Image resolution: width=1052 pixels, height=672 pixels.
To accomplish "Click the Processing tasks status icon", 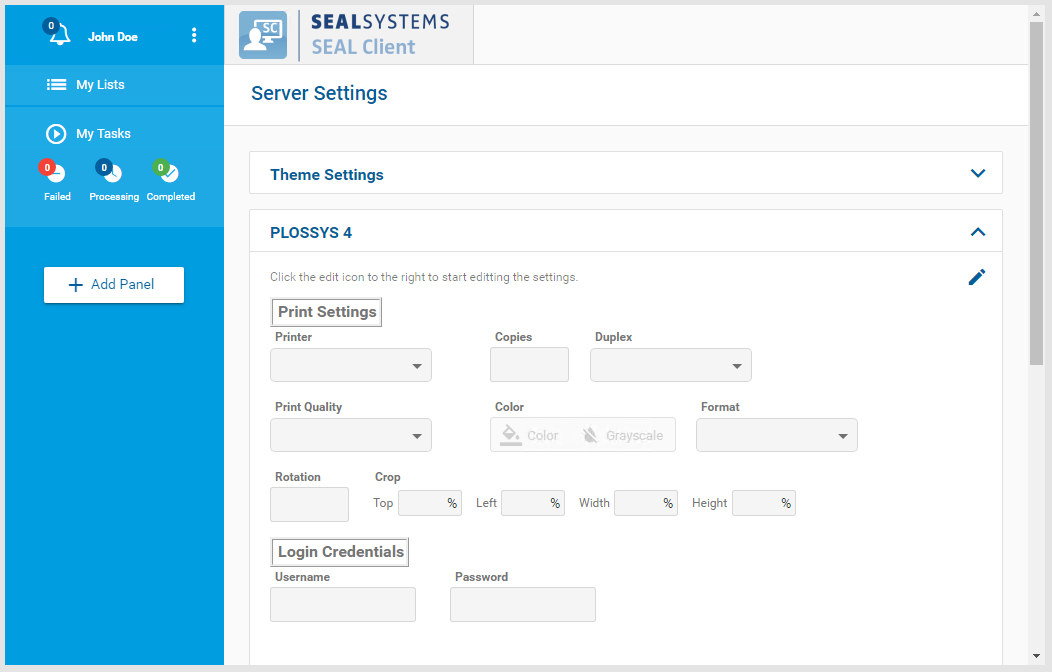I will click(x=112, y=173).
